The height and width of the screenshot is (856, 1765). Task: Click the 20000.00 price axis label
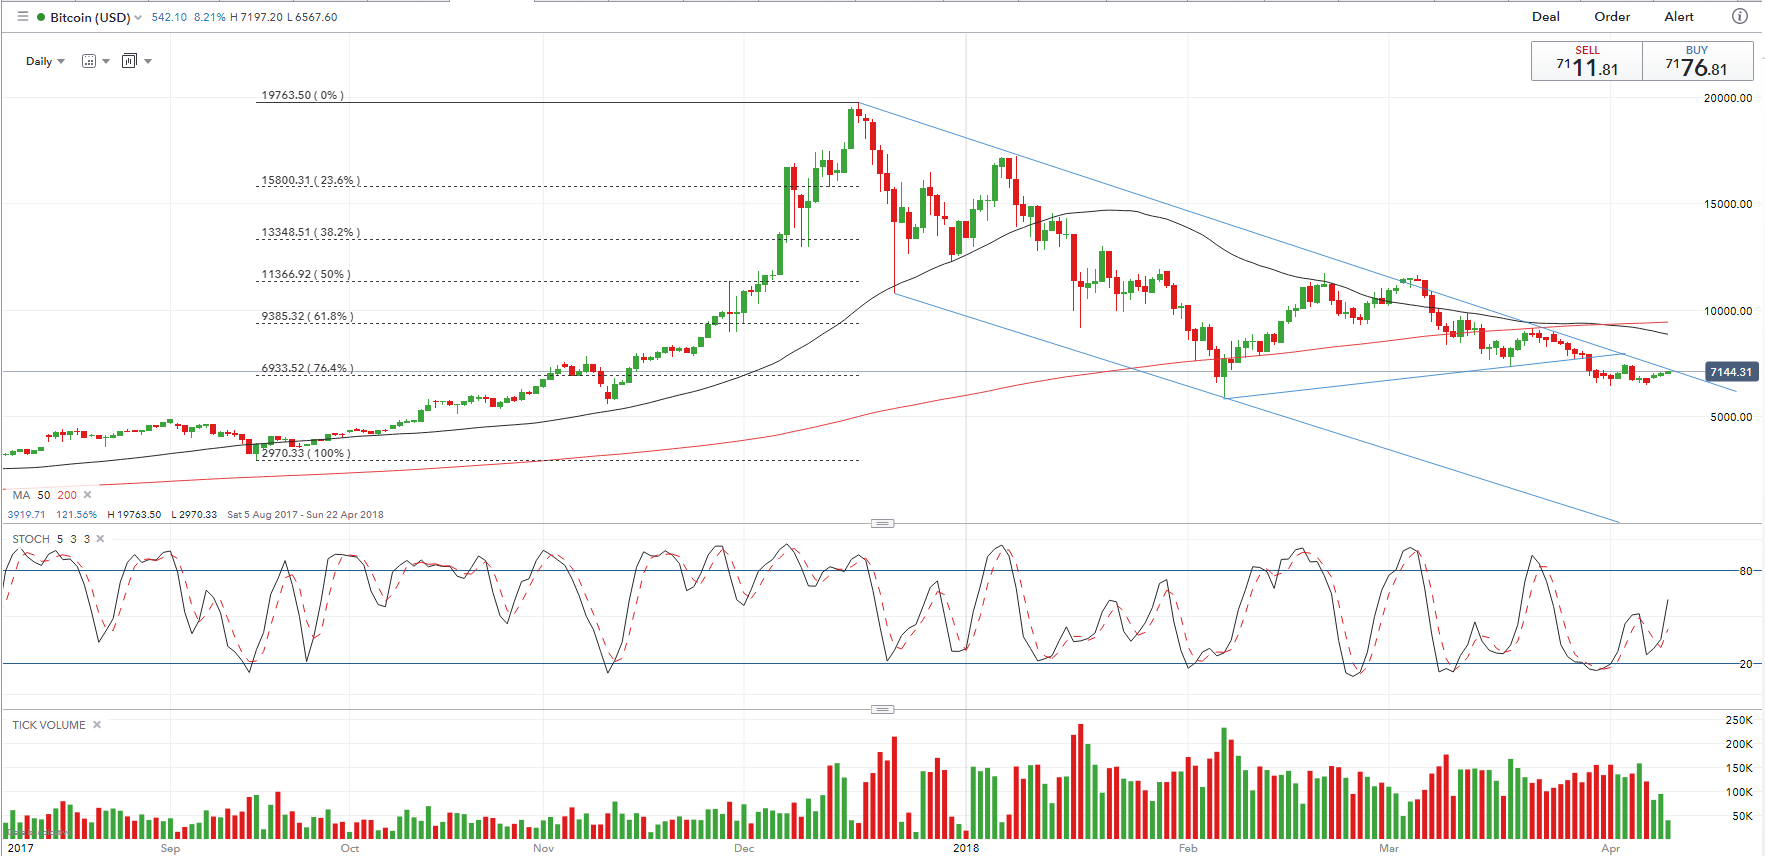click(x=1728, y=98)
